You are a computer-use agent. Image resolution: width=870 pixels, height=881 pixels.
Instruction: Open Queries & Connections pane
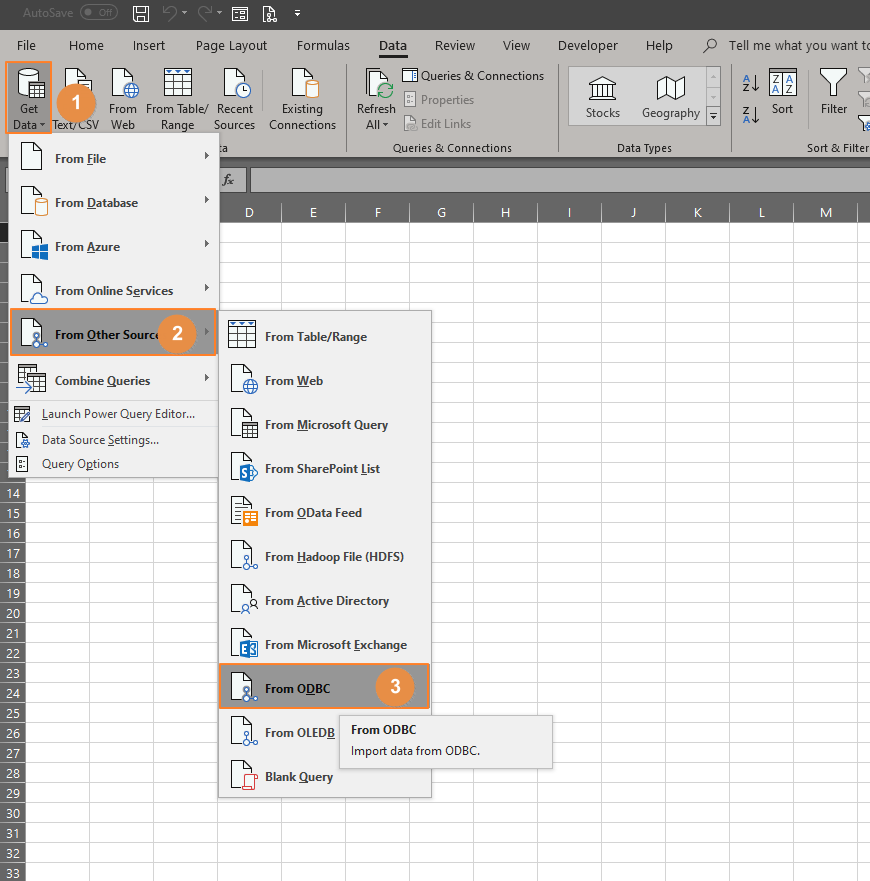473,76
